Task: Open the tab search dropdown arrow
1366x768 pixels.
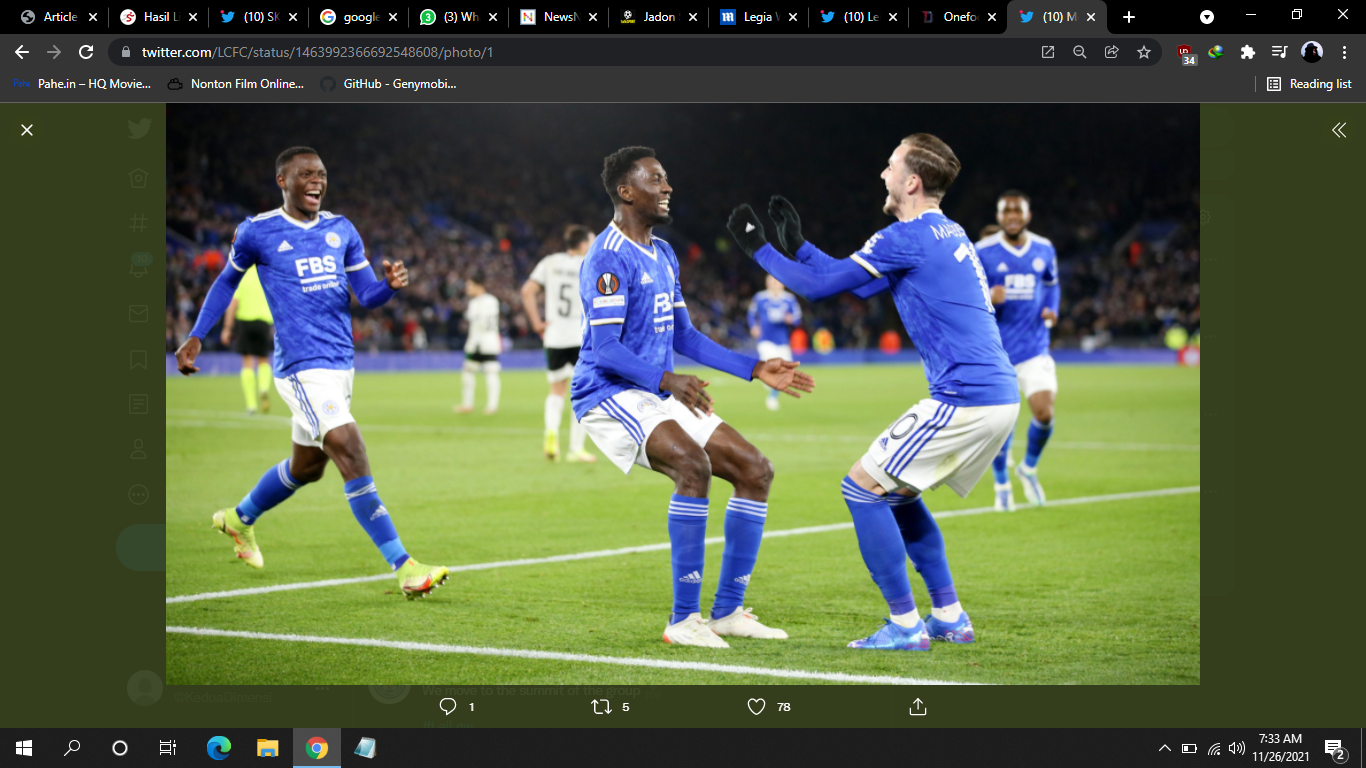Action: coord(1207,17)
